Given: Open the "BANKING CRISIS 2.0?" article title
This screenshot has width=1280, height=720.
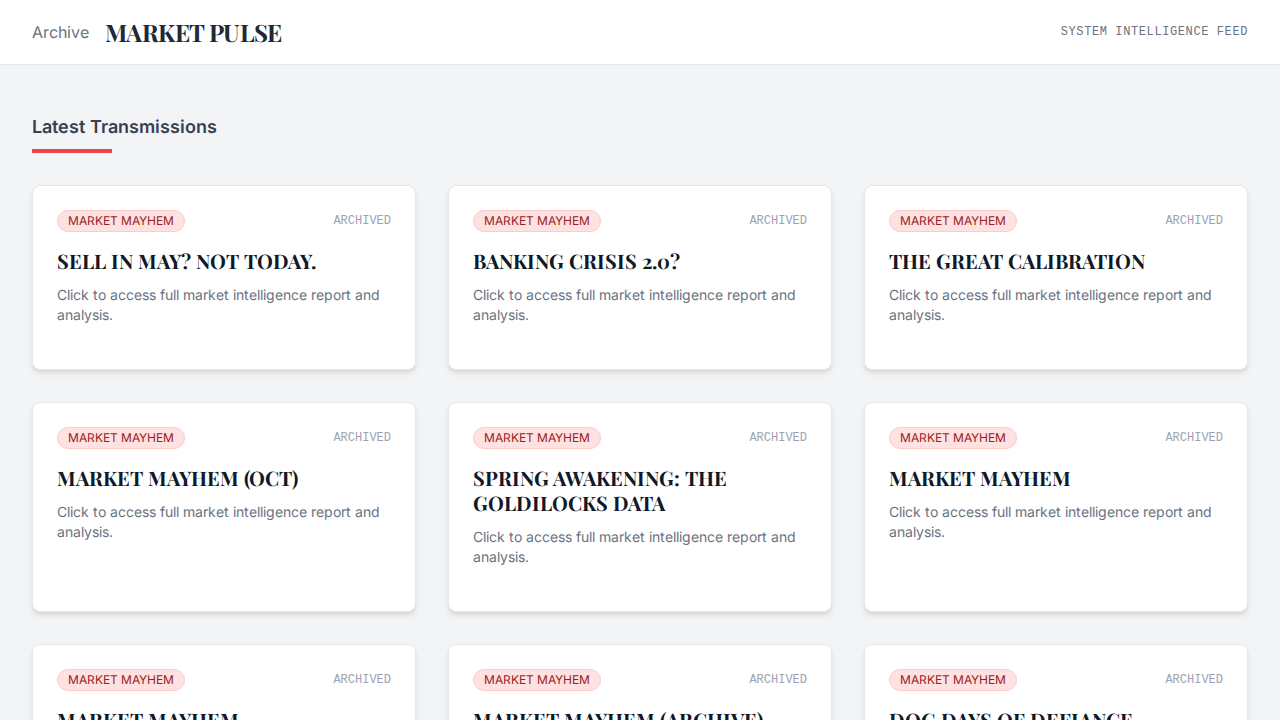Looking at the screenshot, I should point(576,262).
